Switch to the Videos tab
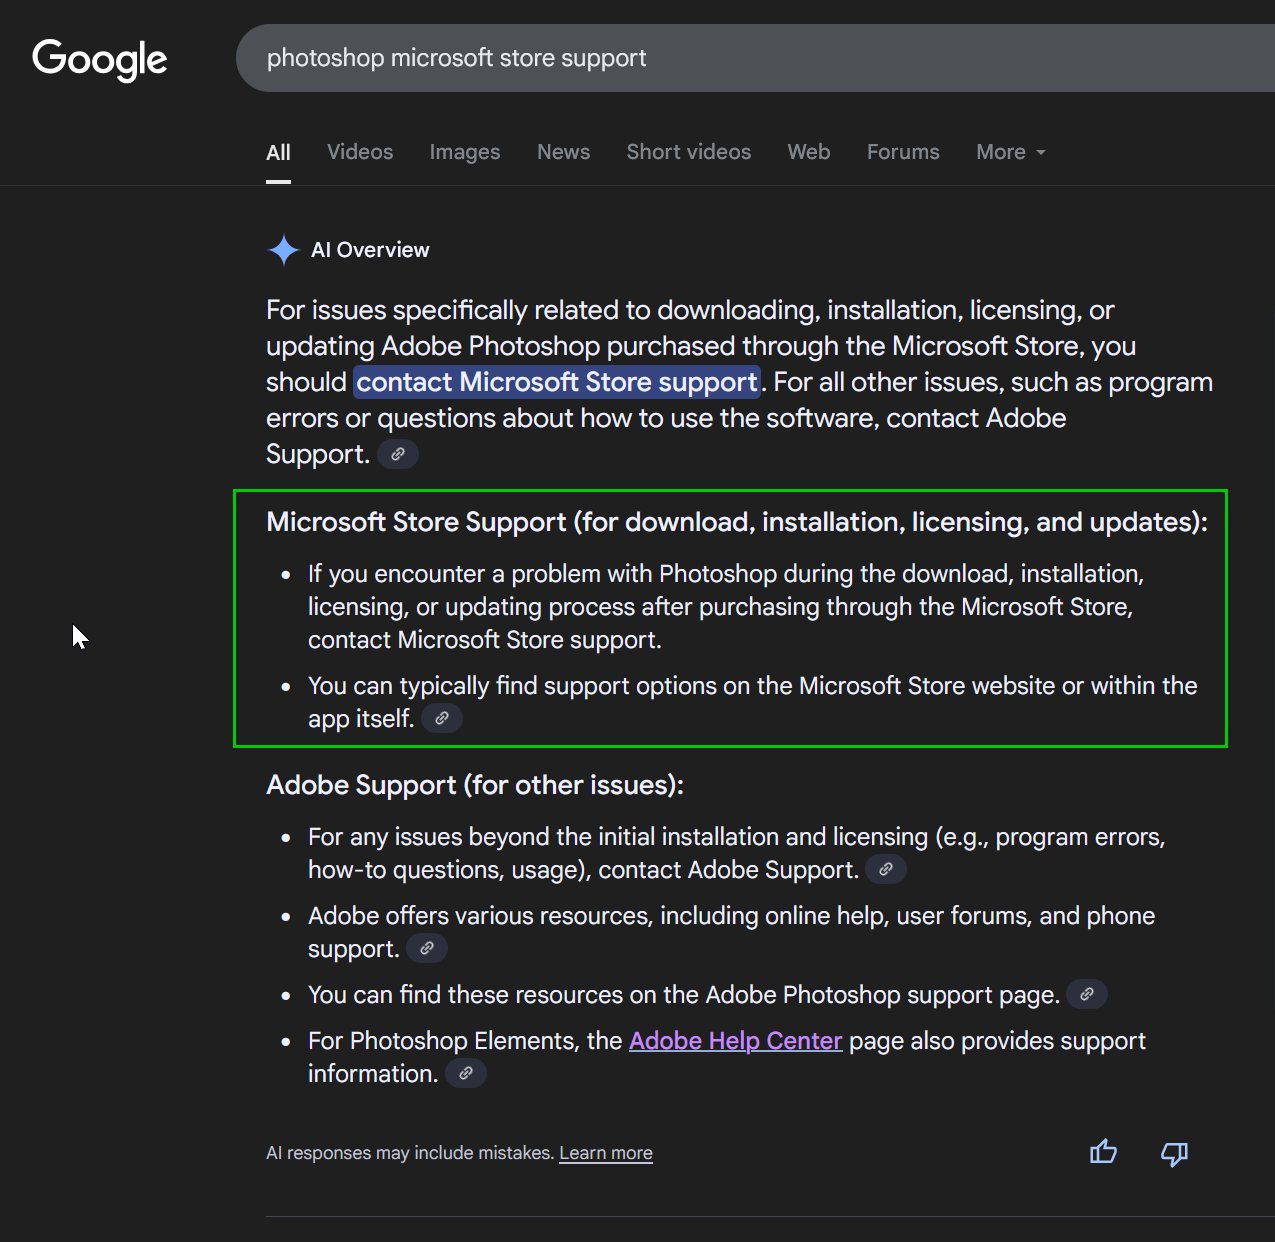Screen dimensions: 1275x1242 (x=359, y=152)
